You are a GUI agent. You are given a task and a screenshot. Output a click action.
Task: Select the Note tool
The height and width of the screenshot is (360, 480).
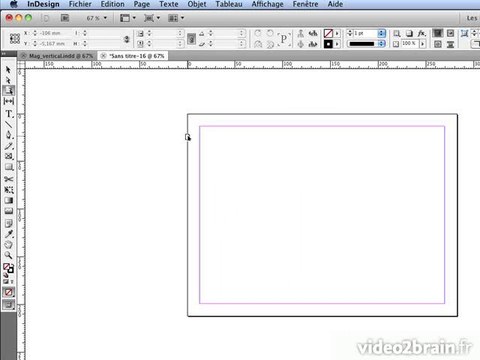(8, 223)
